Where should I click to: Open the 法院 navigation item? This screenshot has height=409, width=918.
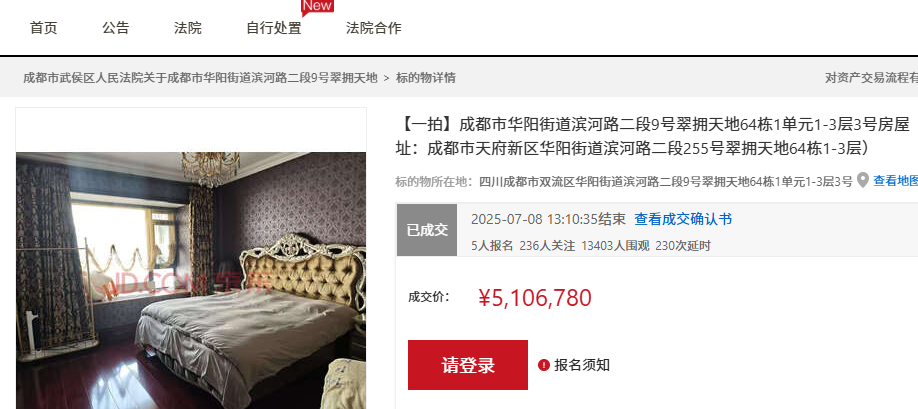coord(187,28)
